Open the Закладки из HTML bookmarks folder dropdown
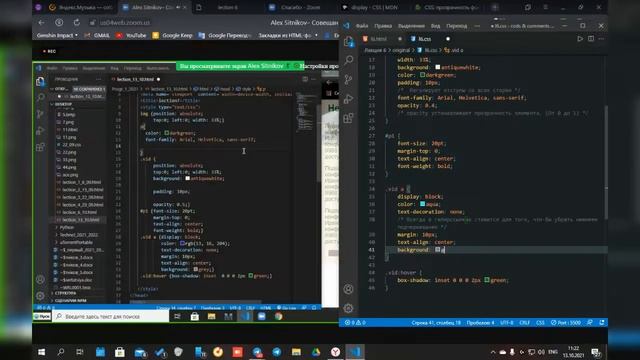Viewport: 640px width, 360px height. coord(288,36)
